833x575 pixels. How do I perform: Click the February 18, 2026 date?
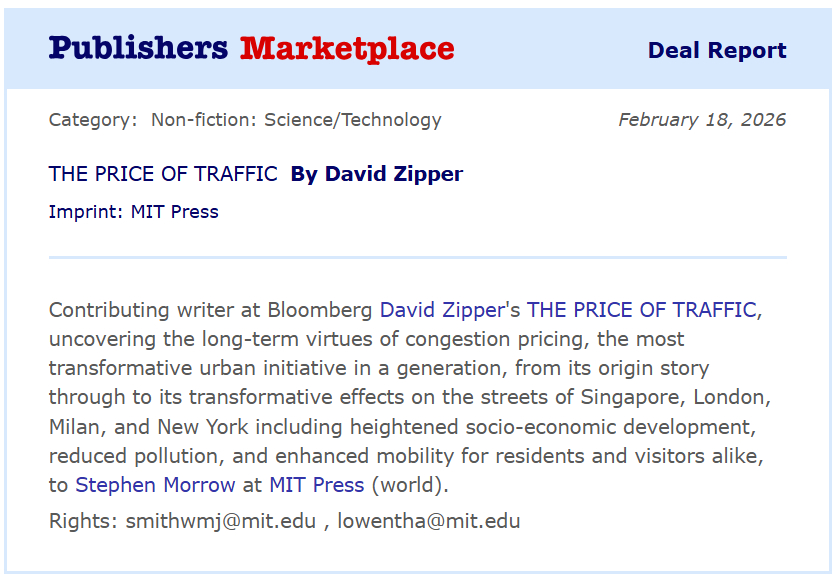tap(701, 120)
